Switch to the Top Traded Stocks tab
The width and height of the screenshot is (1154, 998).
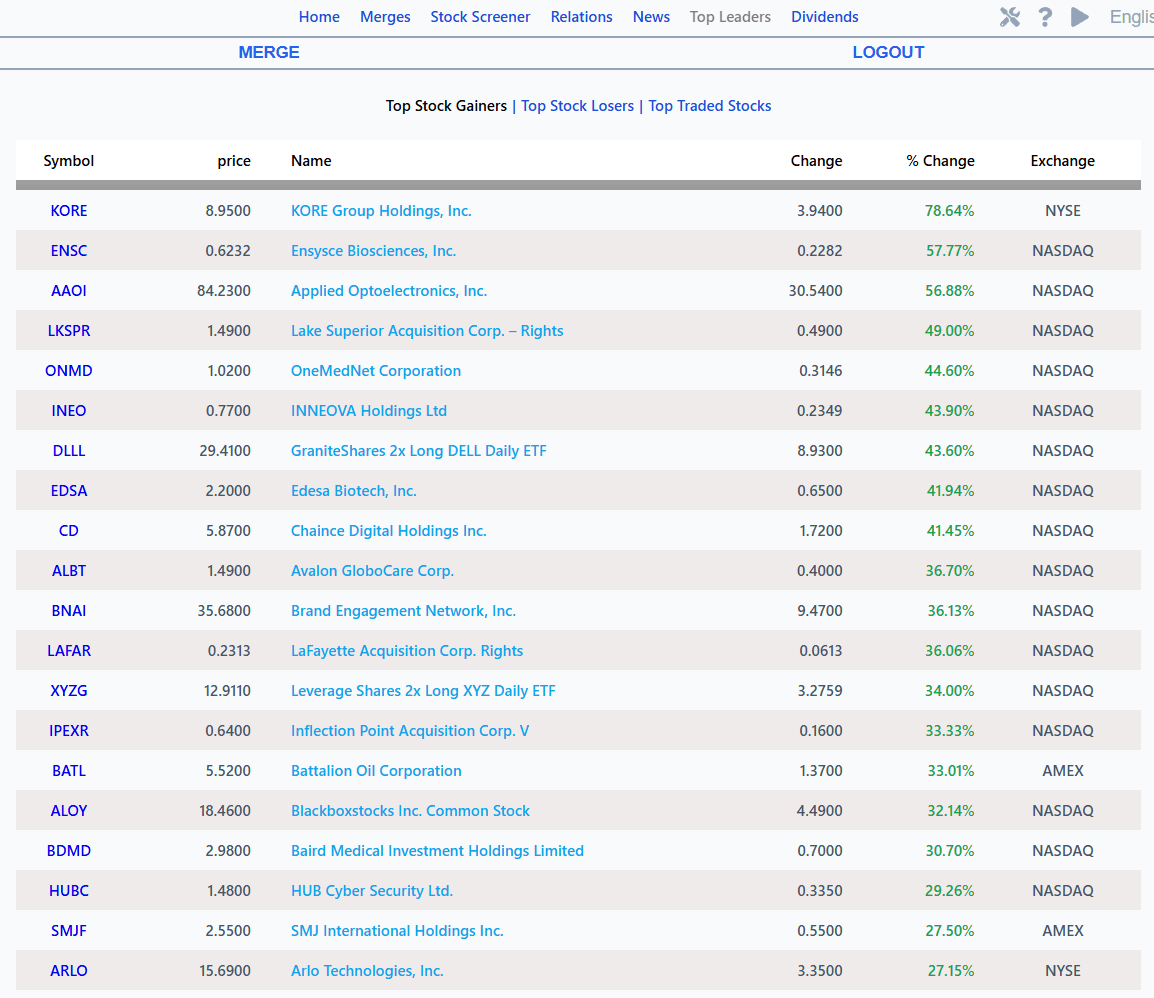coord(709,106)
